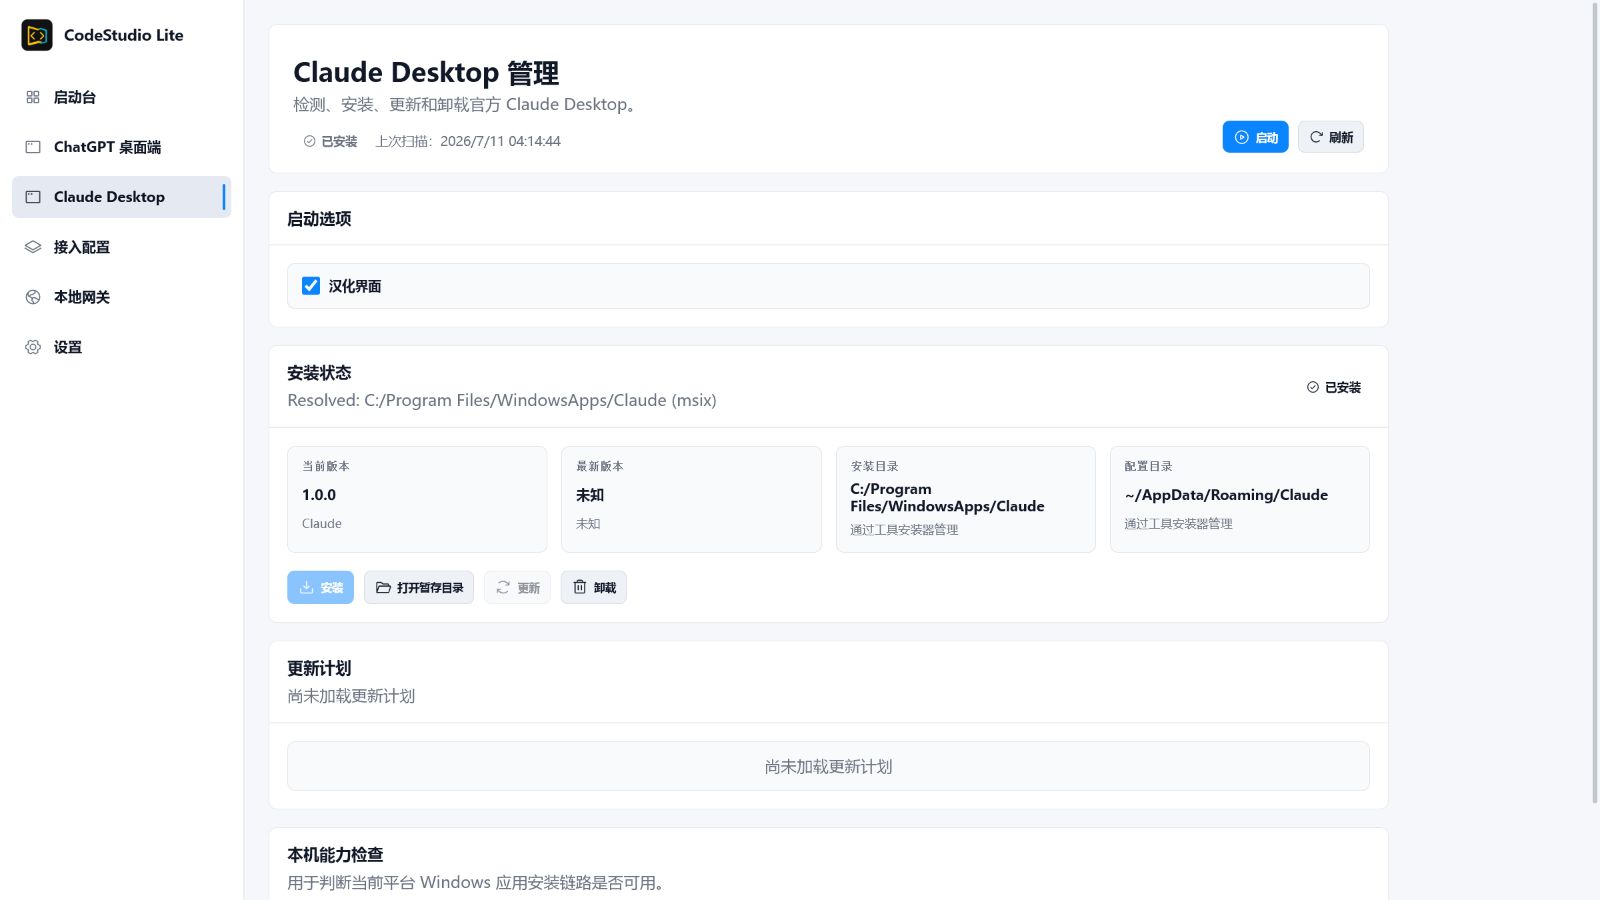Click the circular arrow icon in 刷新 button

pyautogui.click(x=1317, y=137)
